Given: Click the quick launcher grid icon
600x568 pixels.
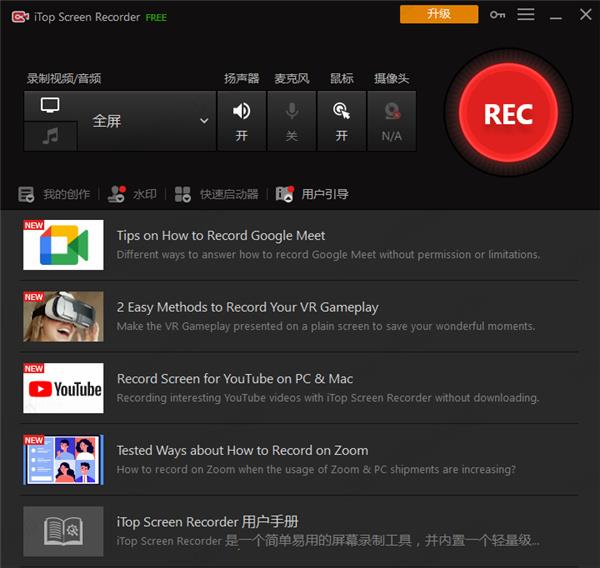Looking at the screenshot, I should [183, 194].
